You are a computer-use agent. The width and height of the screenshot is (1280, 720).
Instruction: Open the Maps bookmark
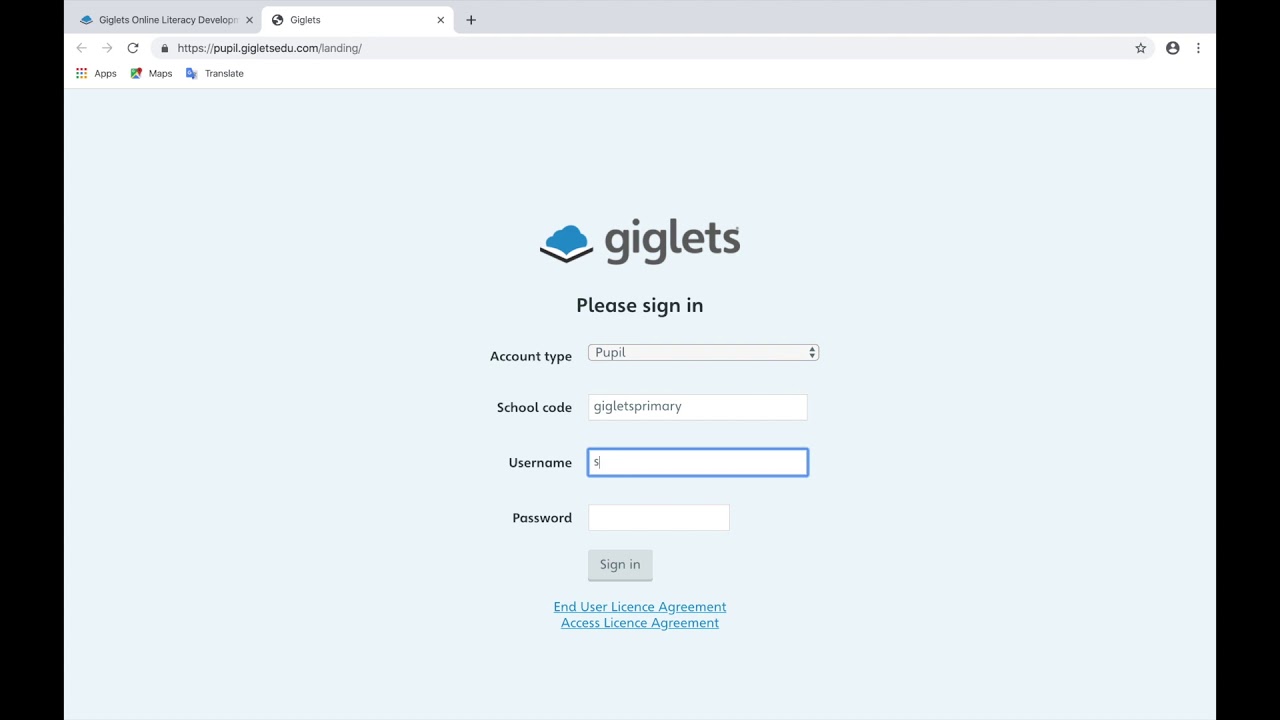151,73
